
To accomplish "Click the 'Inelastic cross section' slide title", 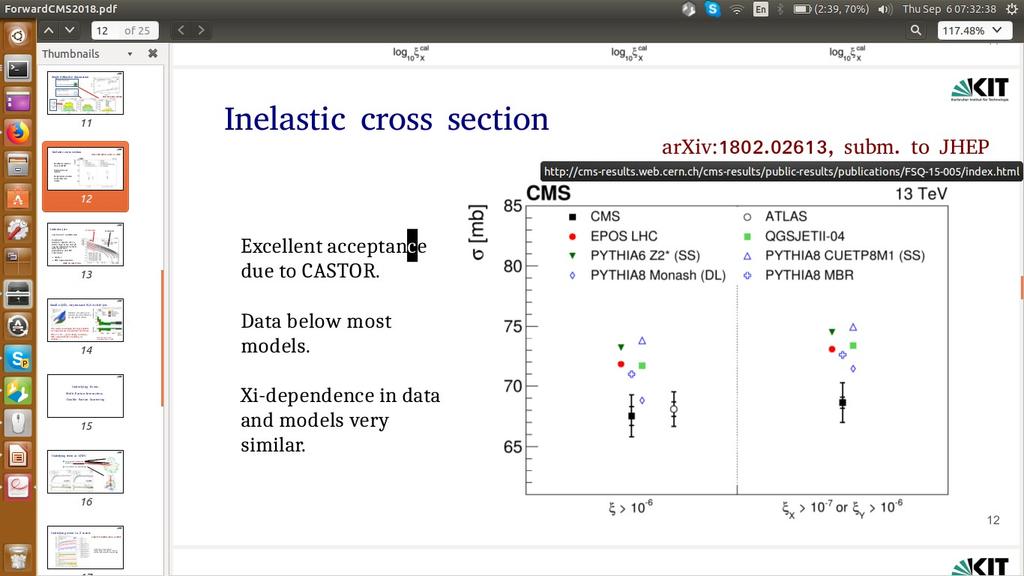I will [x=387, y=120].
